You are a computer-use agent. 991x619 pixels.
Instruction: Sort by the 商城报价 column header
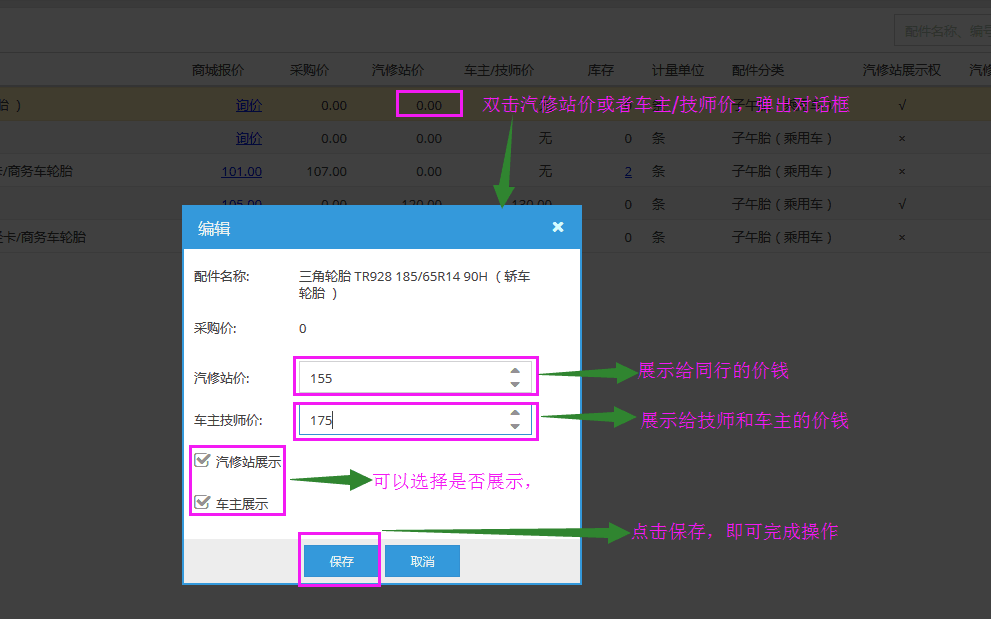coord(218,70)
